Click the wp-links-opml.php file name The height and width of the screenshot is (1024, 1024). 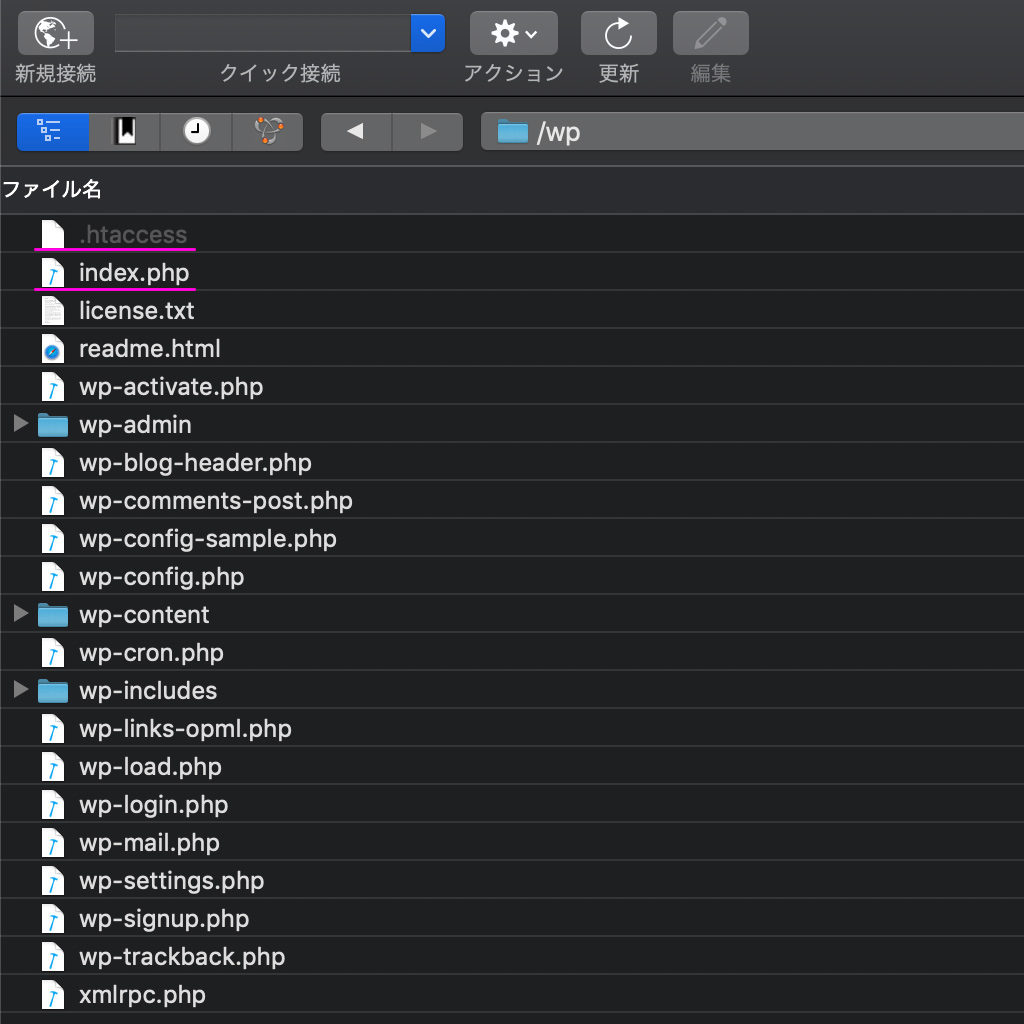click(x=185, y=728)
